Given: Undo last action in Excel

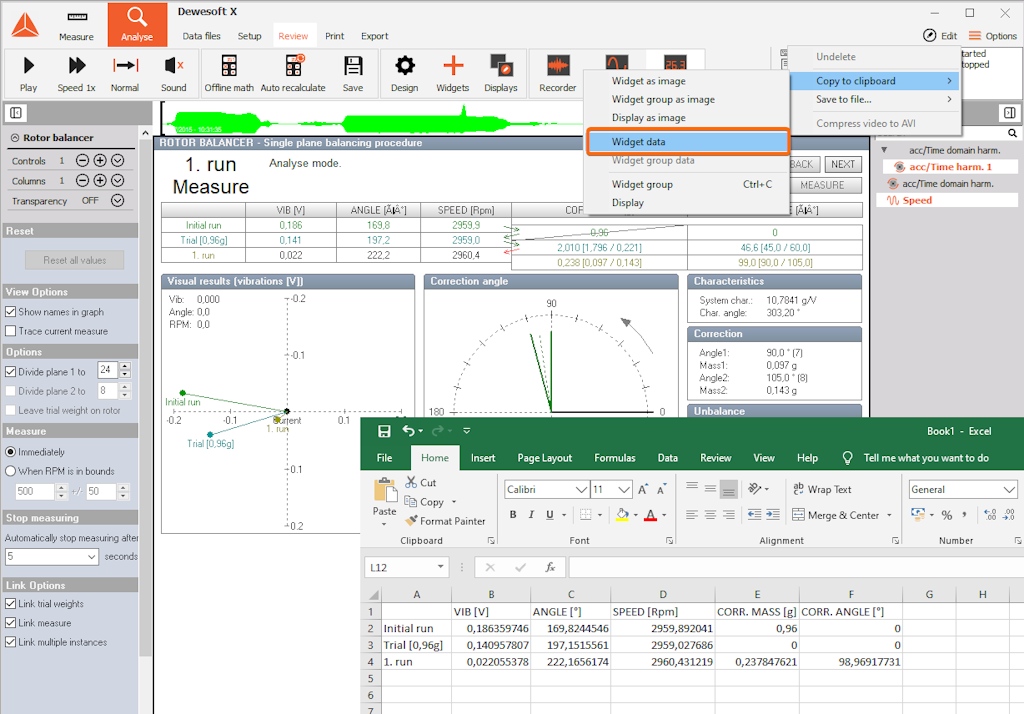Looking at the screenshot, I should point(408,430).
